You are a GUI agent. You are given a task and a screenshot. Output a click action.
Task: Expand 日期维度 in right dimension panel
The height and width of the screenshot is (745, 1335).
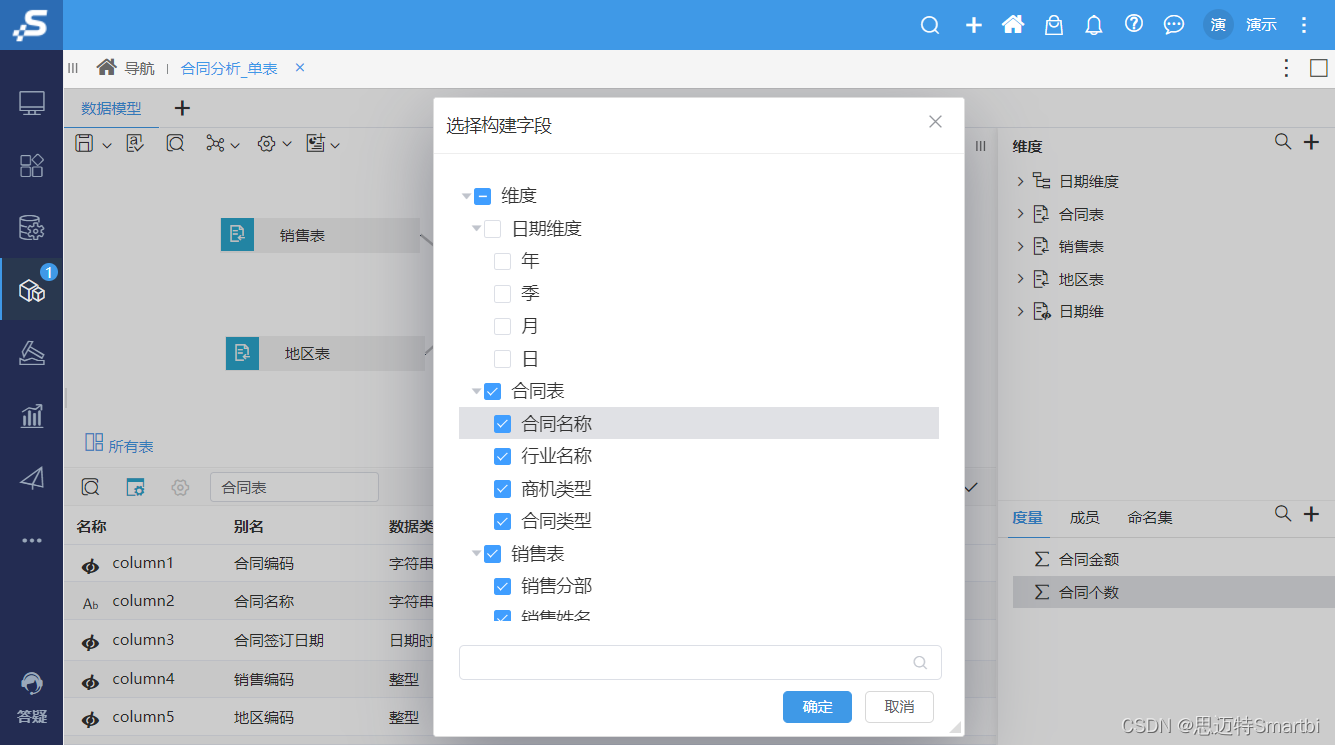(1020, 181)
